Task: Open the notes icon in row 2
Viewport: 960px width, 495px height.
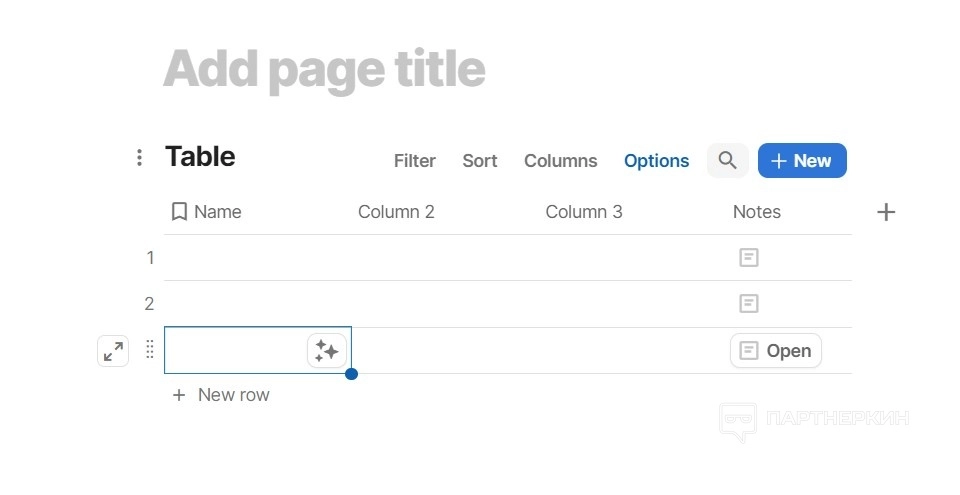Action: pyautogui.click(x=749, y=303)
